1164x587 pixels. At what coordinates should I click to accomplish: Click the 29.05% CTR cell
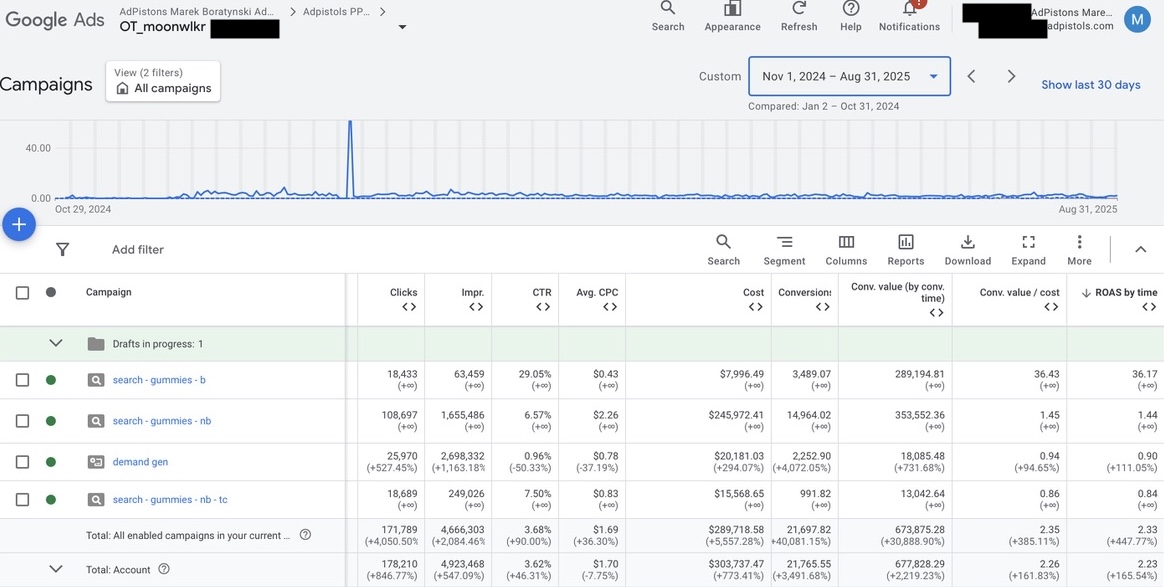534,374
